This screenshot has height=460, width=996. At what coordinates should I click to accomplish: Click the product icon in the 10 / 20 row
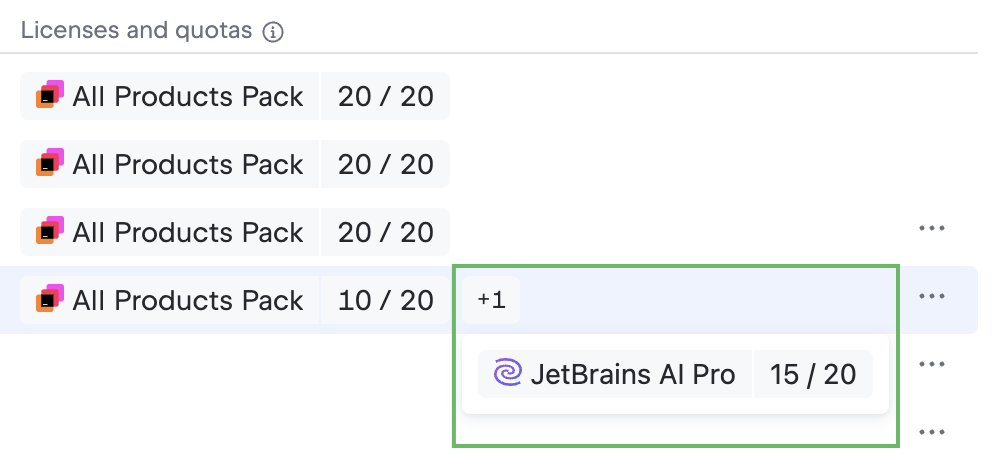[50, 300]
